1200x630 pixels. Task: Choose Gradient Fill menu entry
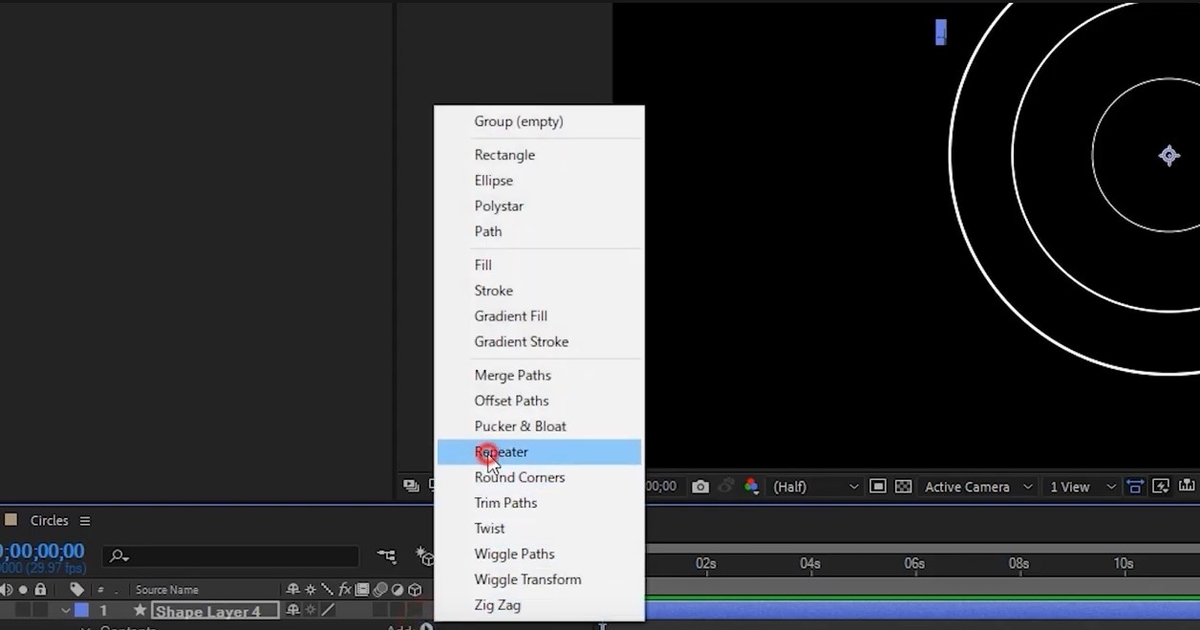coord(540,316)
